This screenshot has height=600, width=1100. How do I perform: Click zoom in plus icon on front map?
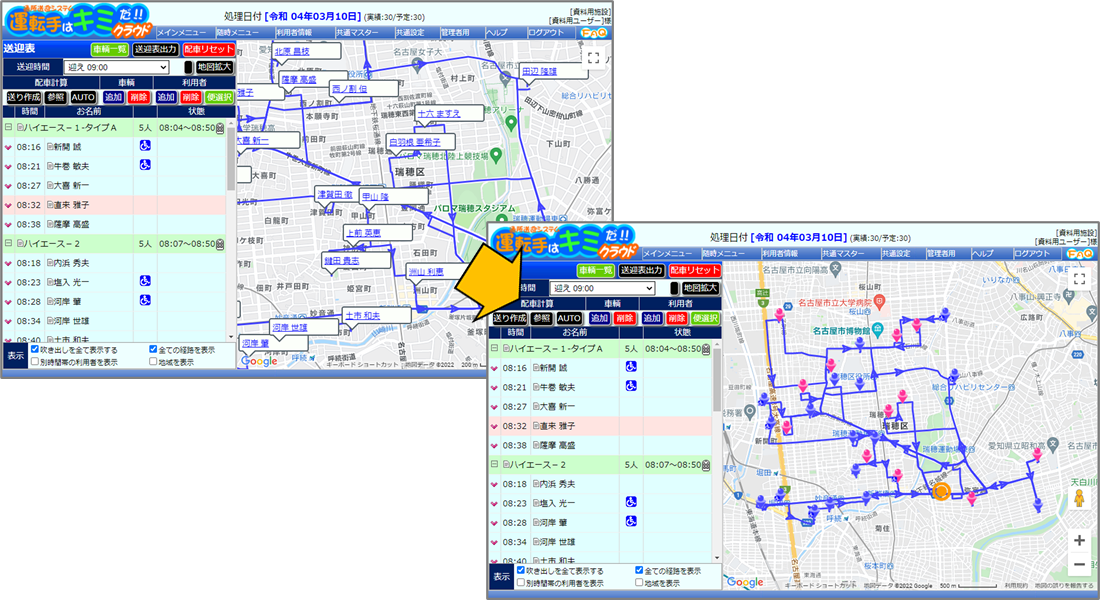[x=1079, y=540]
